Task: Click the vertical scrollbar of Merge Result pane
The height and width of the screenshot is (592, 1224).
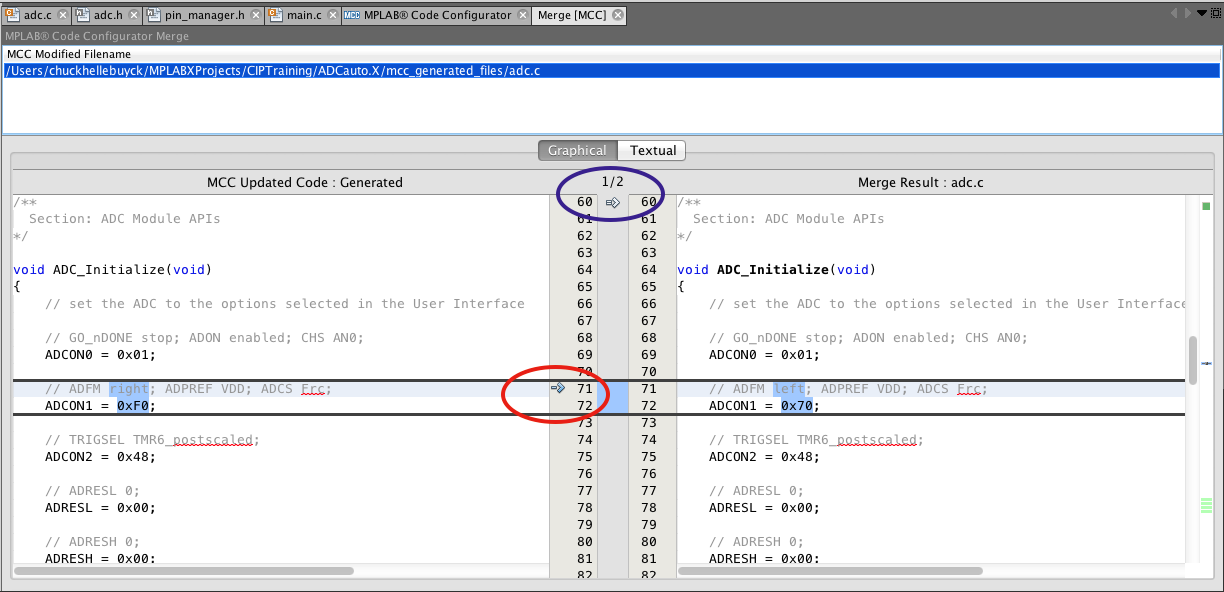Action: [1192, 361]
